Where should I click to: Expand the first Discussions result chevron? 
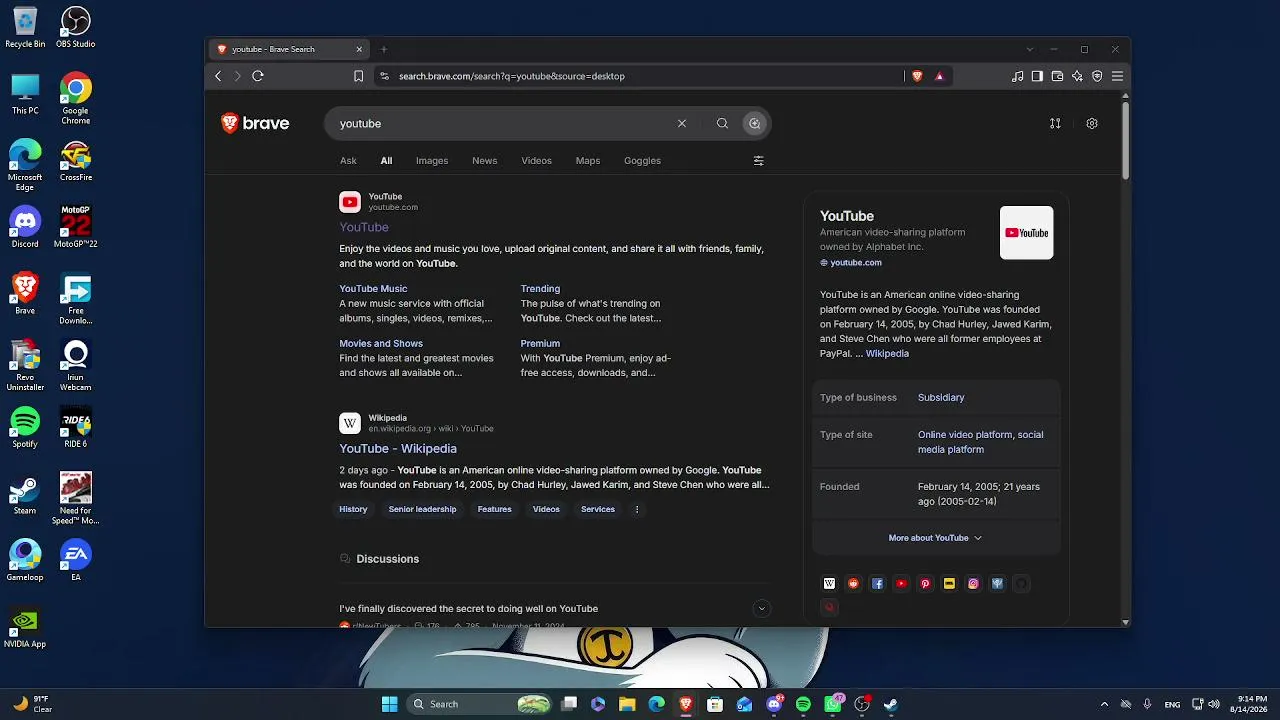click(x=762, y=609)
